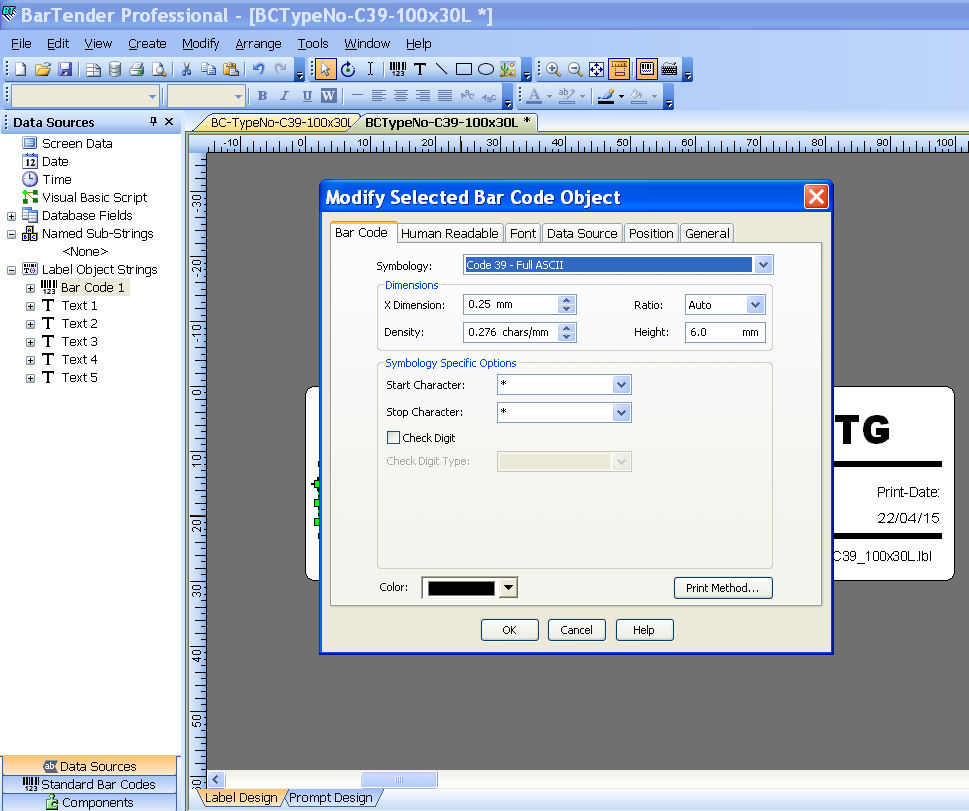Switch to Prompt Design view tab
The image size is (969, 811).
pyautogui.click(x=331, y=797)
